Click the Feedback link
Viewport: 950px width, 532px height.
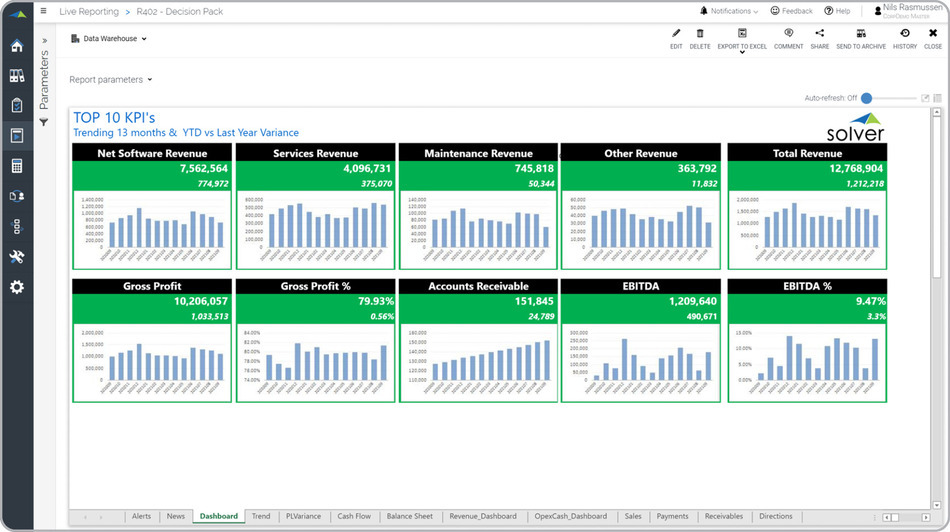pos(792,11)
